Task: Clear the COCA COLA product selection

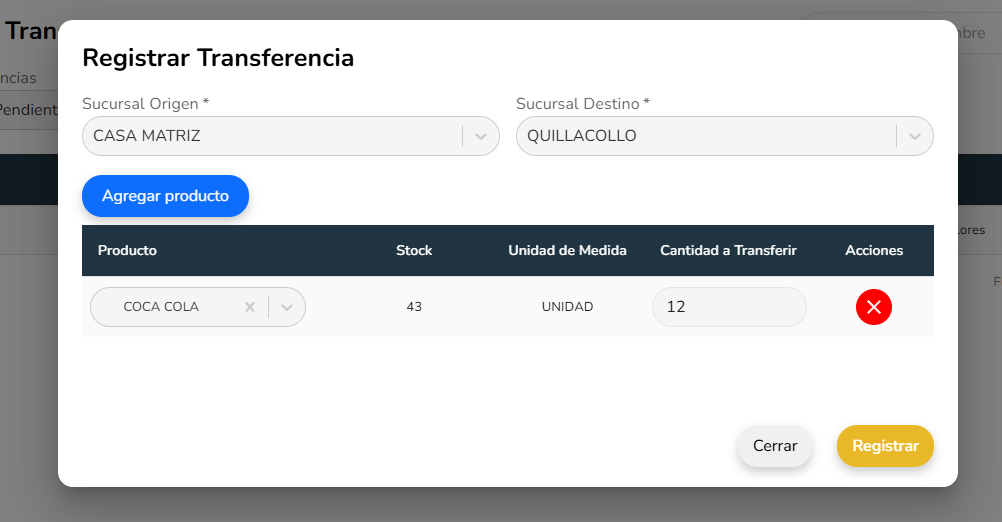Action: (250, 307)
